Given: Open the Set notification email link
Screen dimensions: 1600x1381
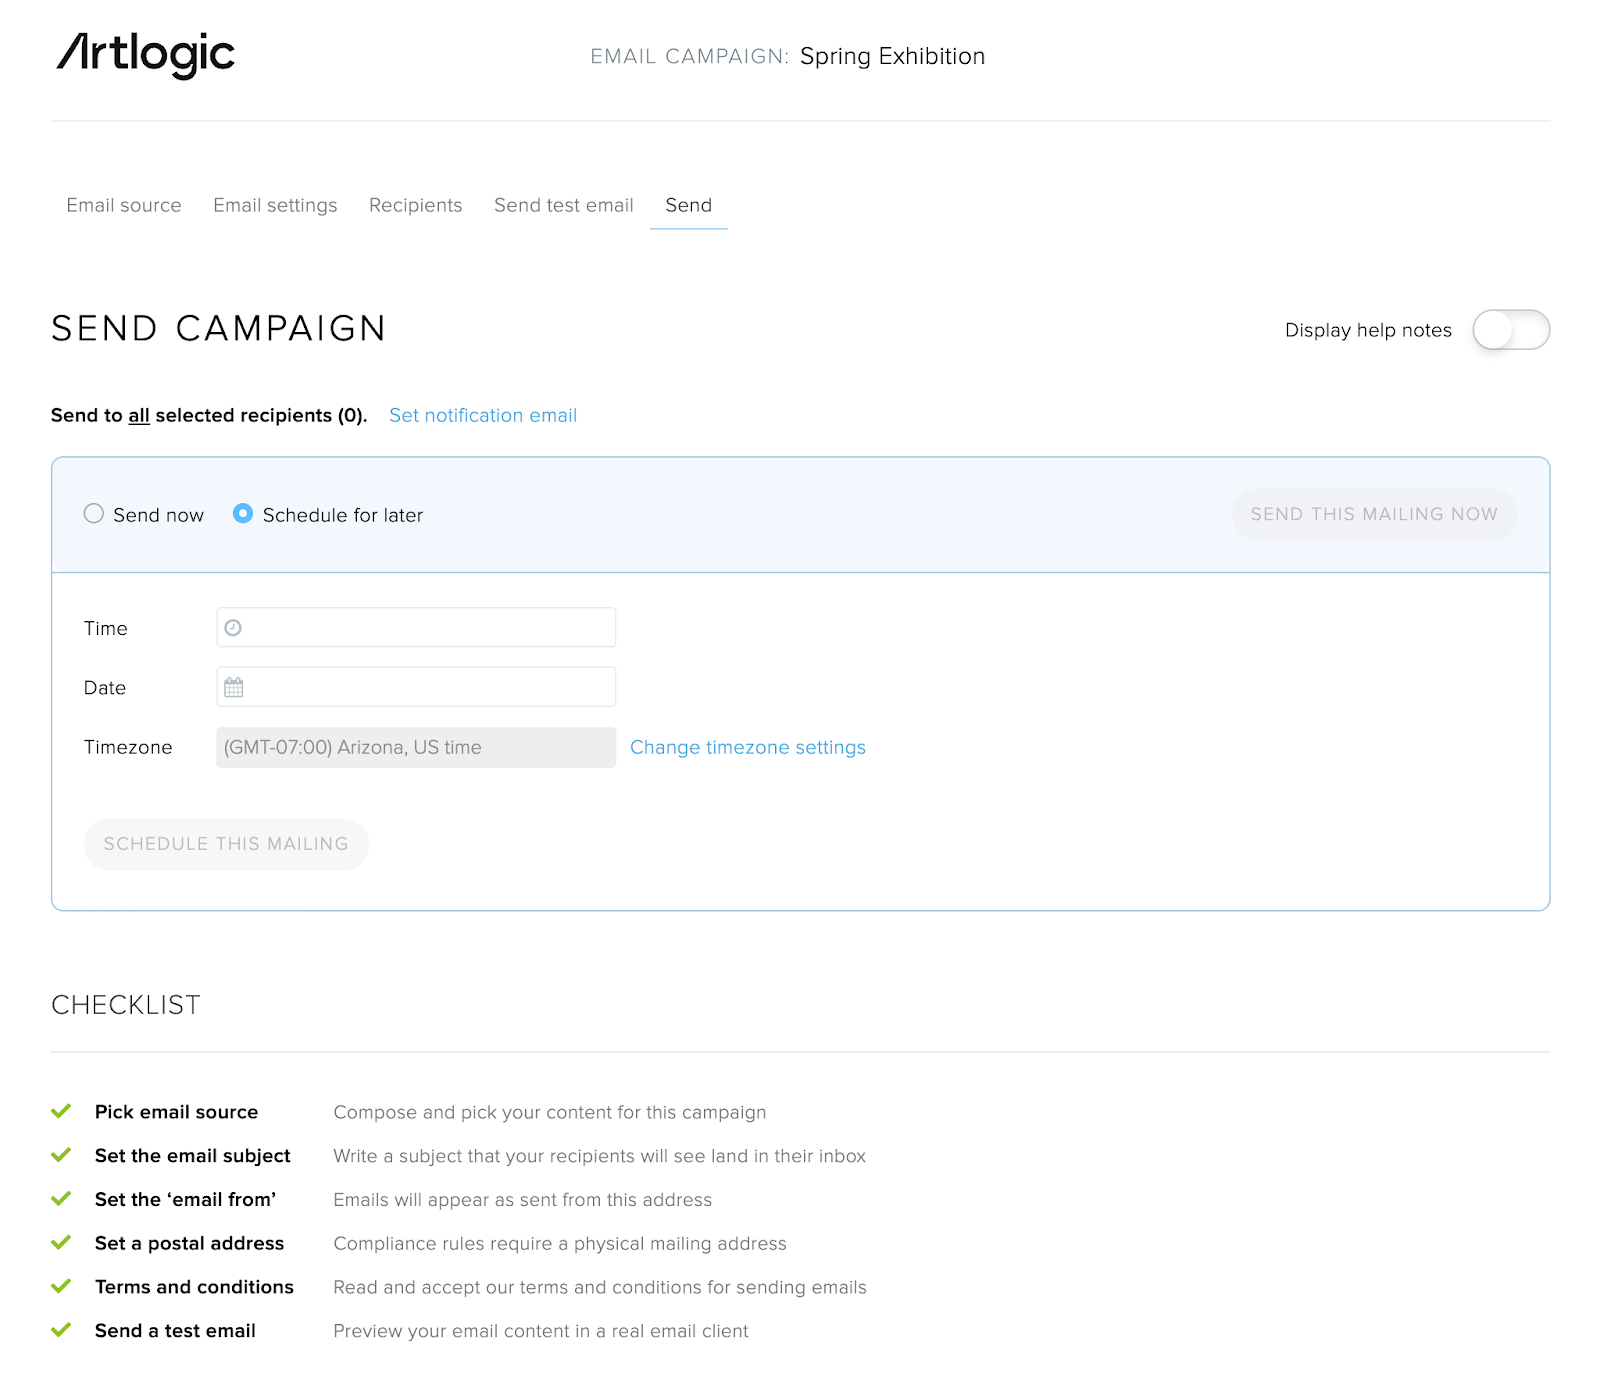Looking at the screenshot, I should pyautogui.click(x=482, y=415).
